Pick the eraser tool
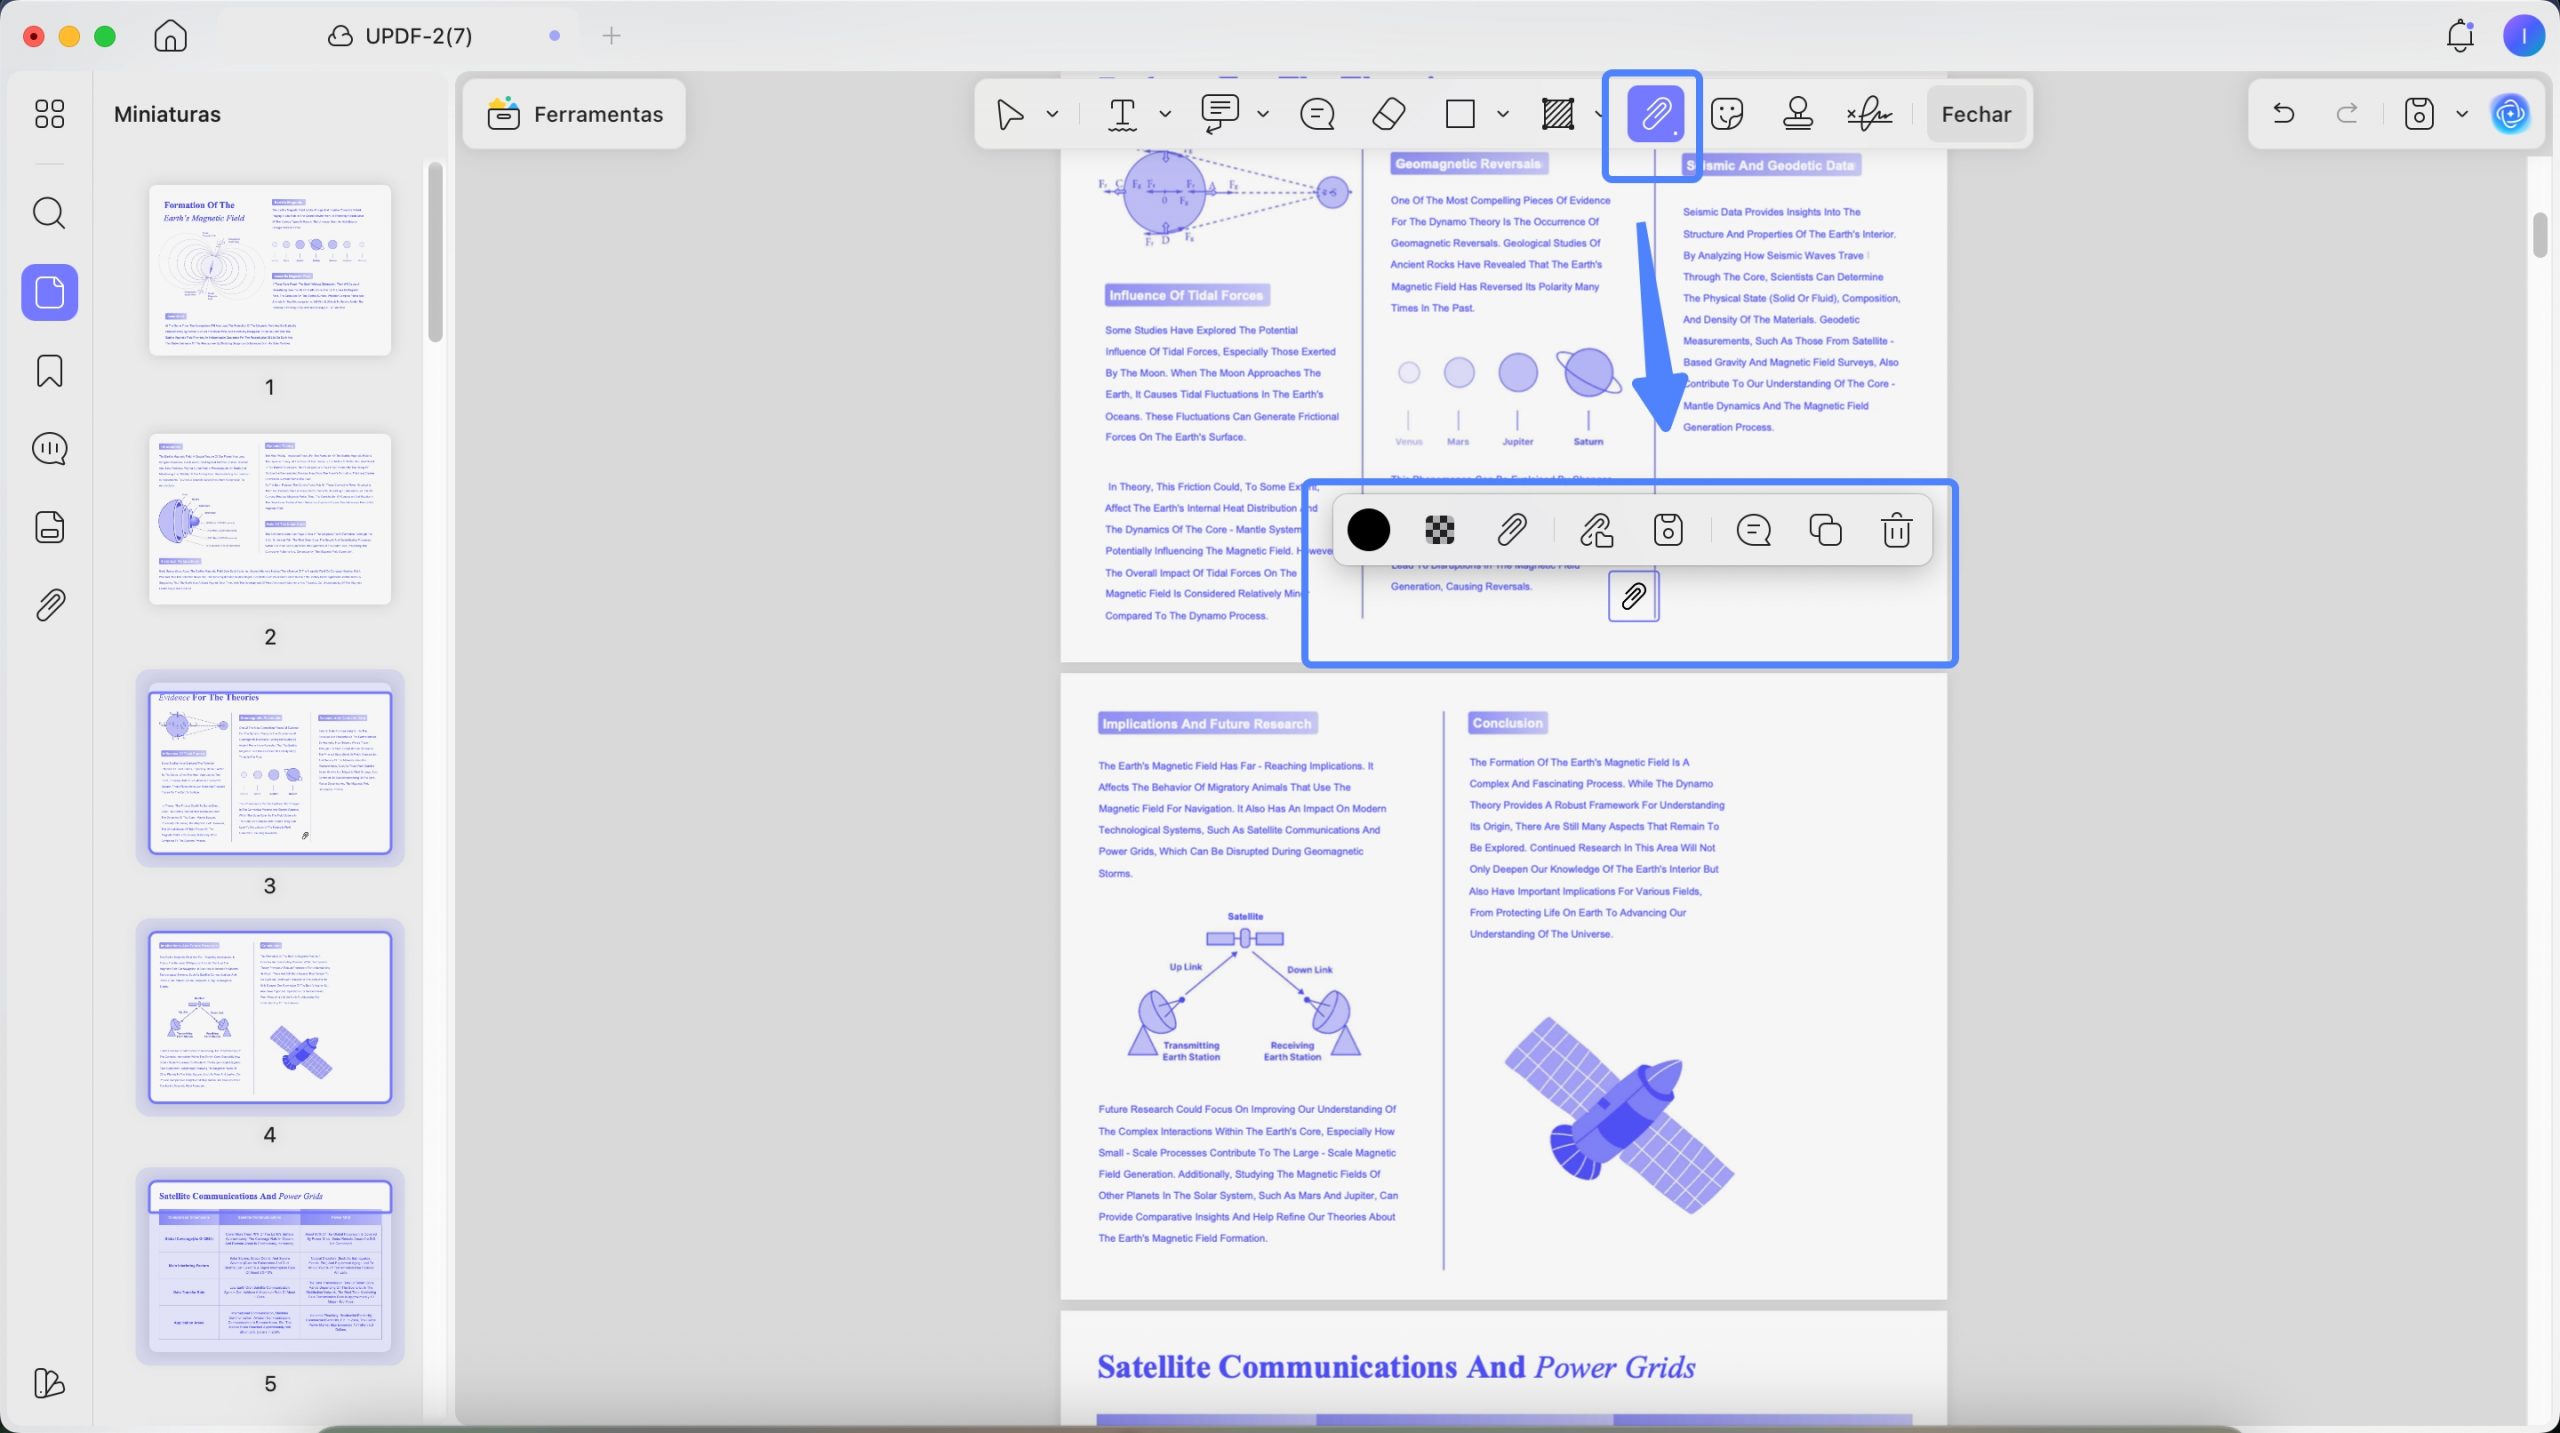 click(x=1389, y=114)
